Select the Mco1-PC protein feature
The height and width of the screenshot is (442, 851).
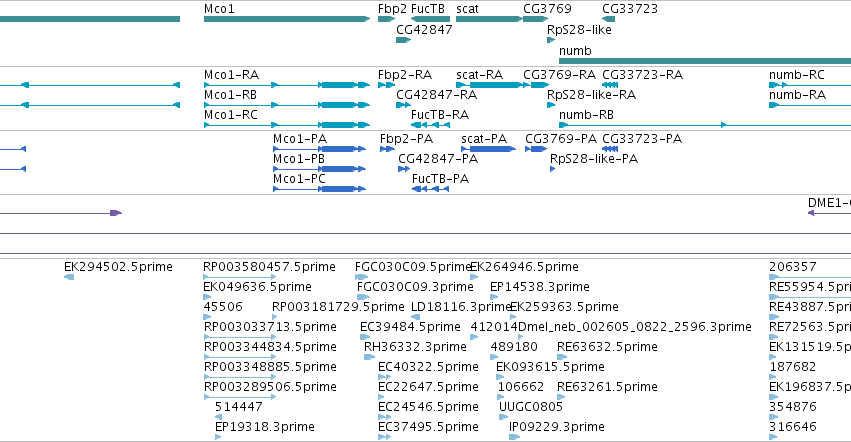320,189
